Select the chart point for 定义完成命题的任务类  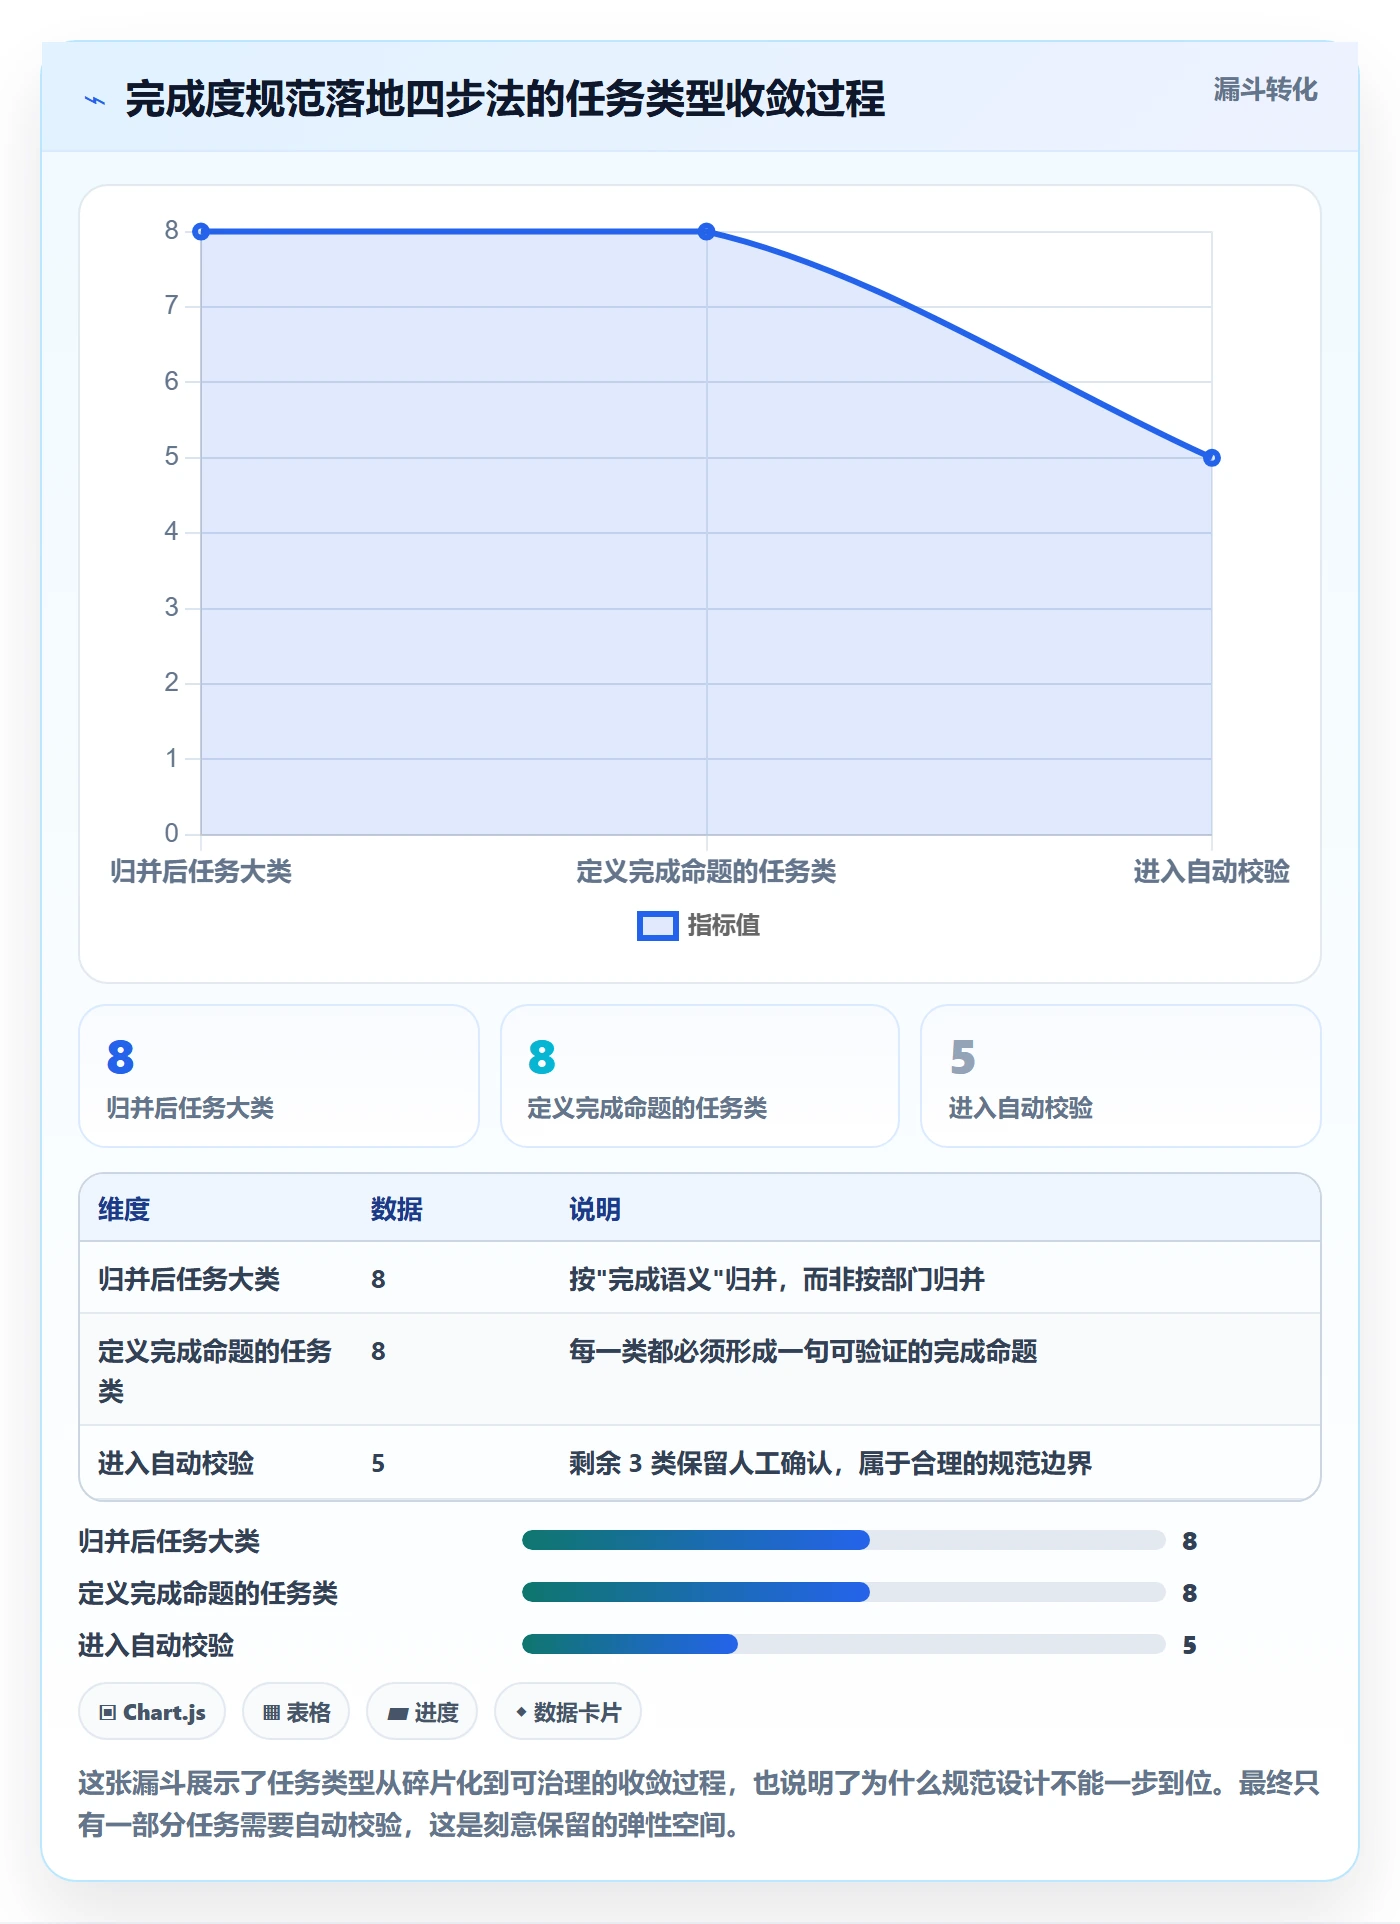pos(706,232)
